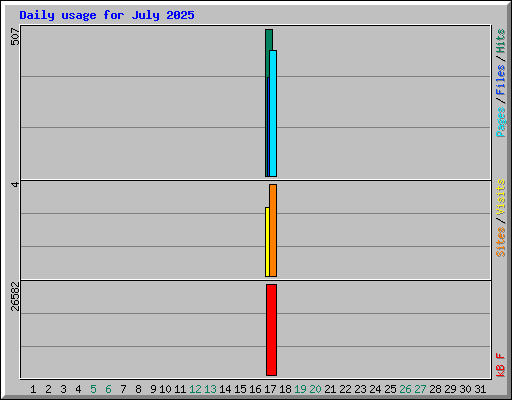Click day label 4 on the x-axis
The image size is (512, 400).
[78, 389]
